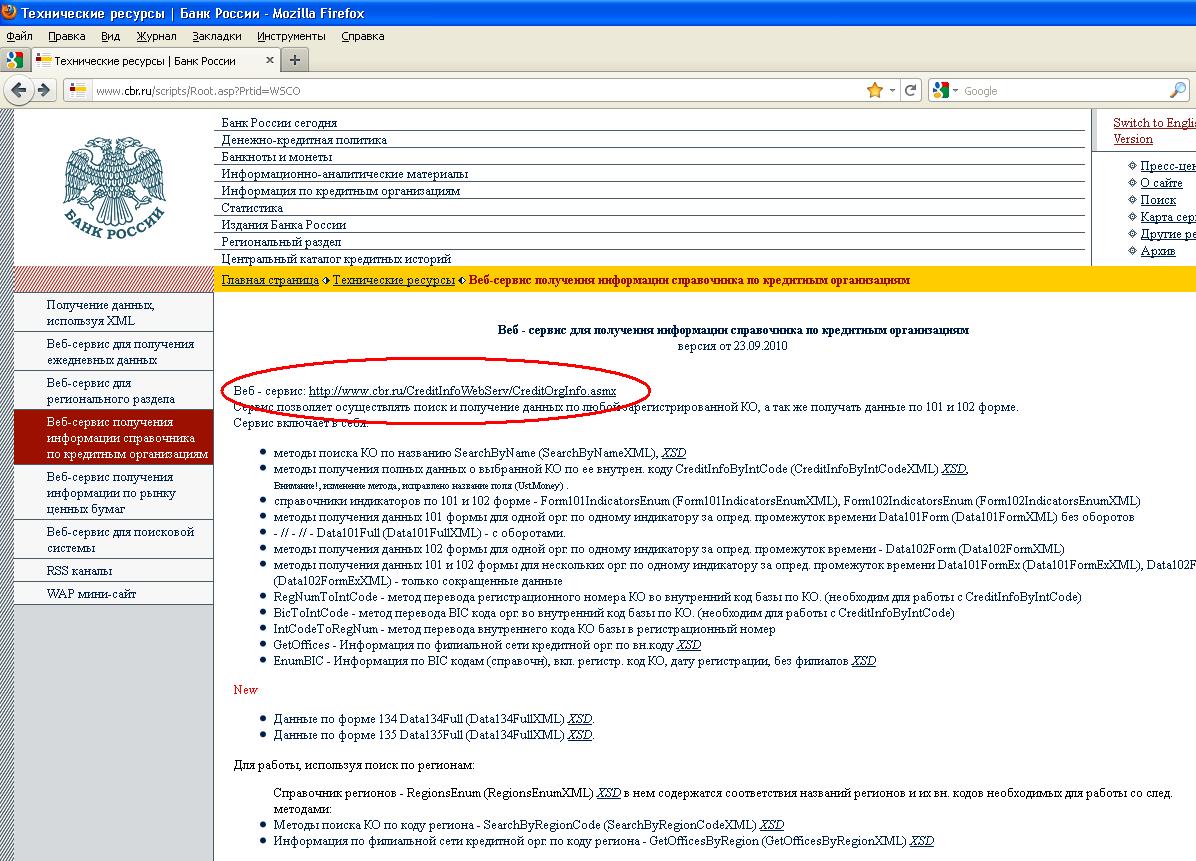The image size is (1196, 861).
Task: Open XSD link for Data135Full form 135
Action: [580, 734]
